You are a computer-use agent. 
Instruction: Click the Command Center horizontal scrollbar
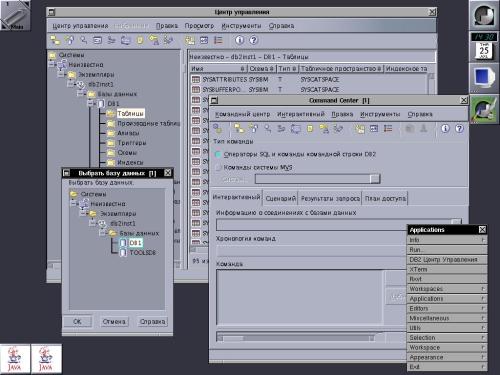(297, 338)
